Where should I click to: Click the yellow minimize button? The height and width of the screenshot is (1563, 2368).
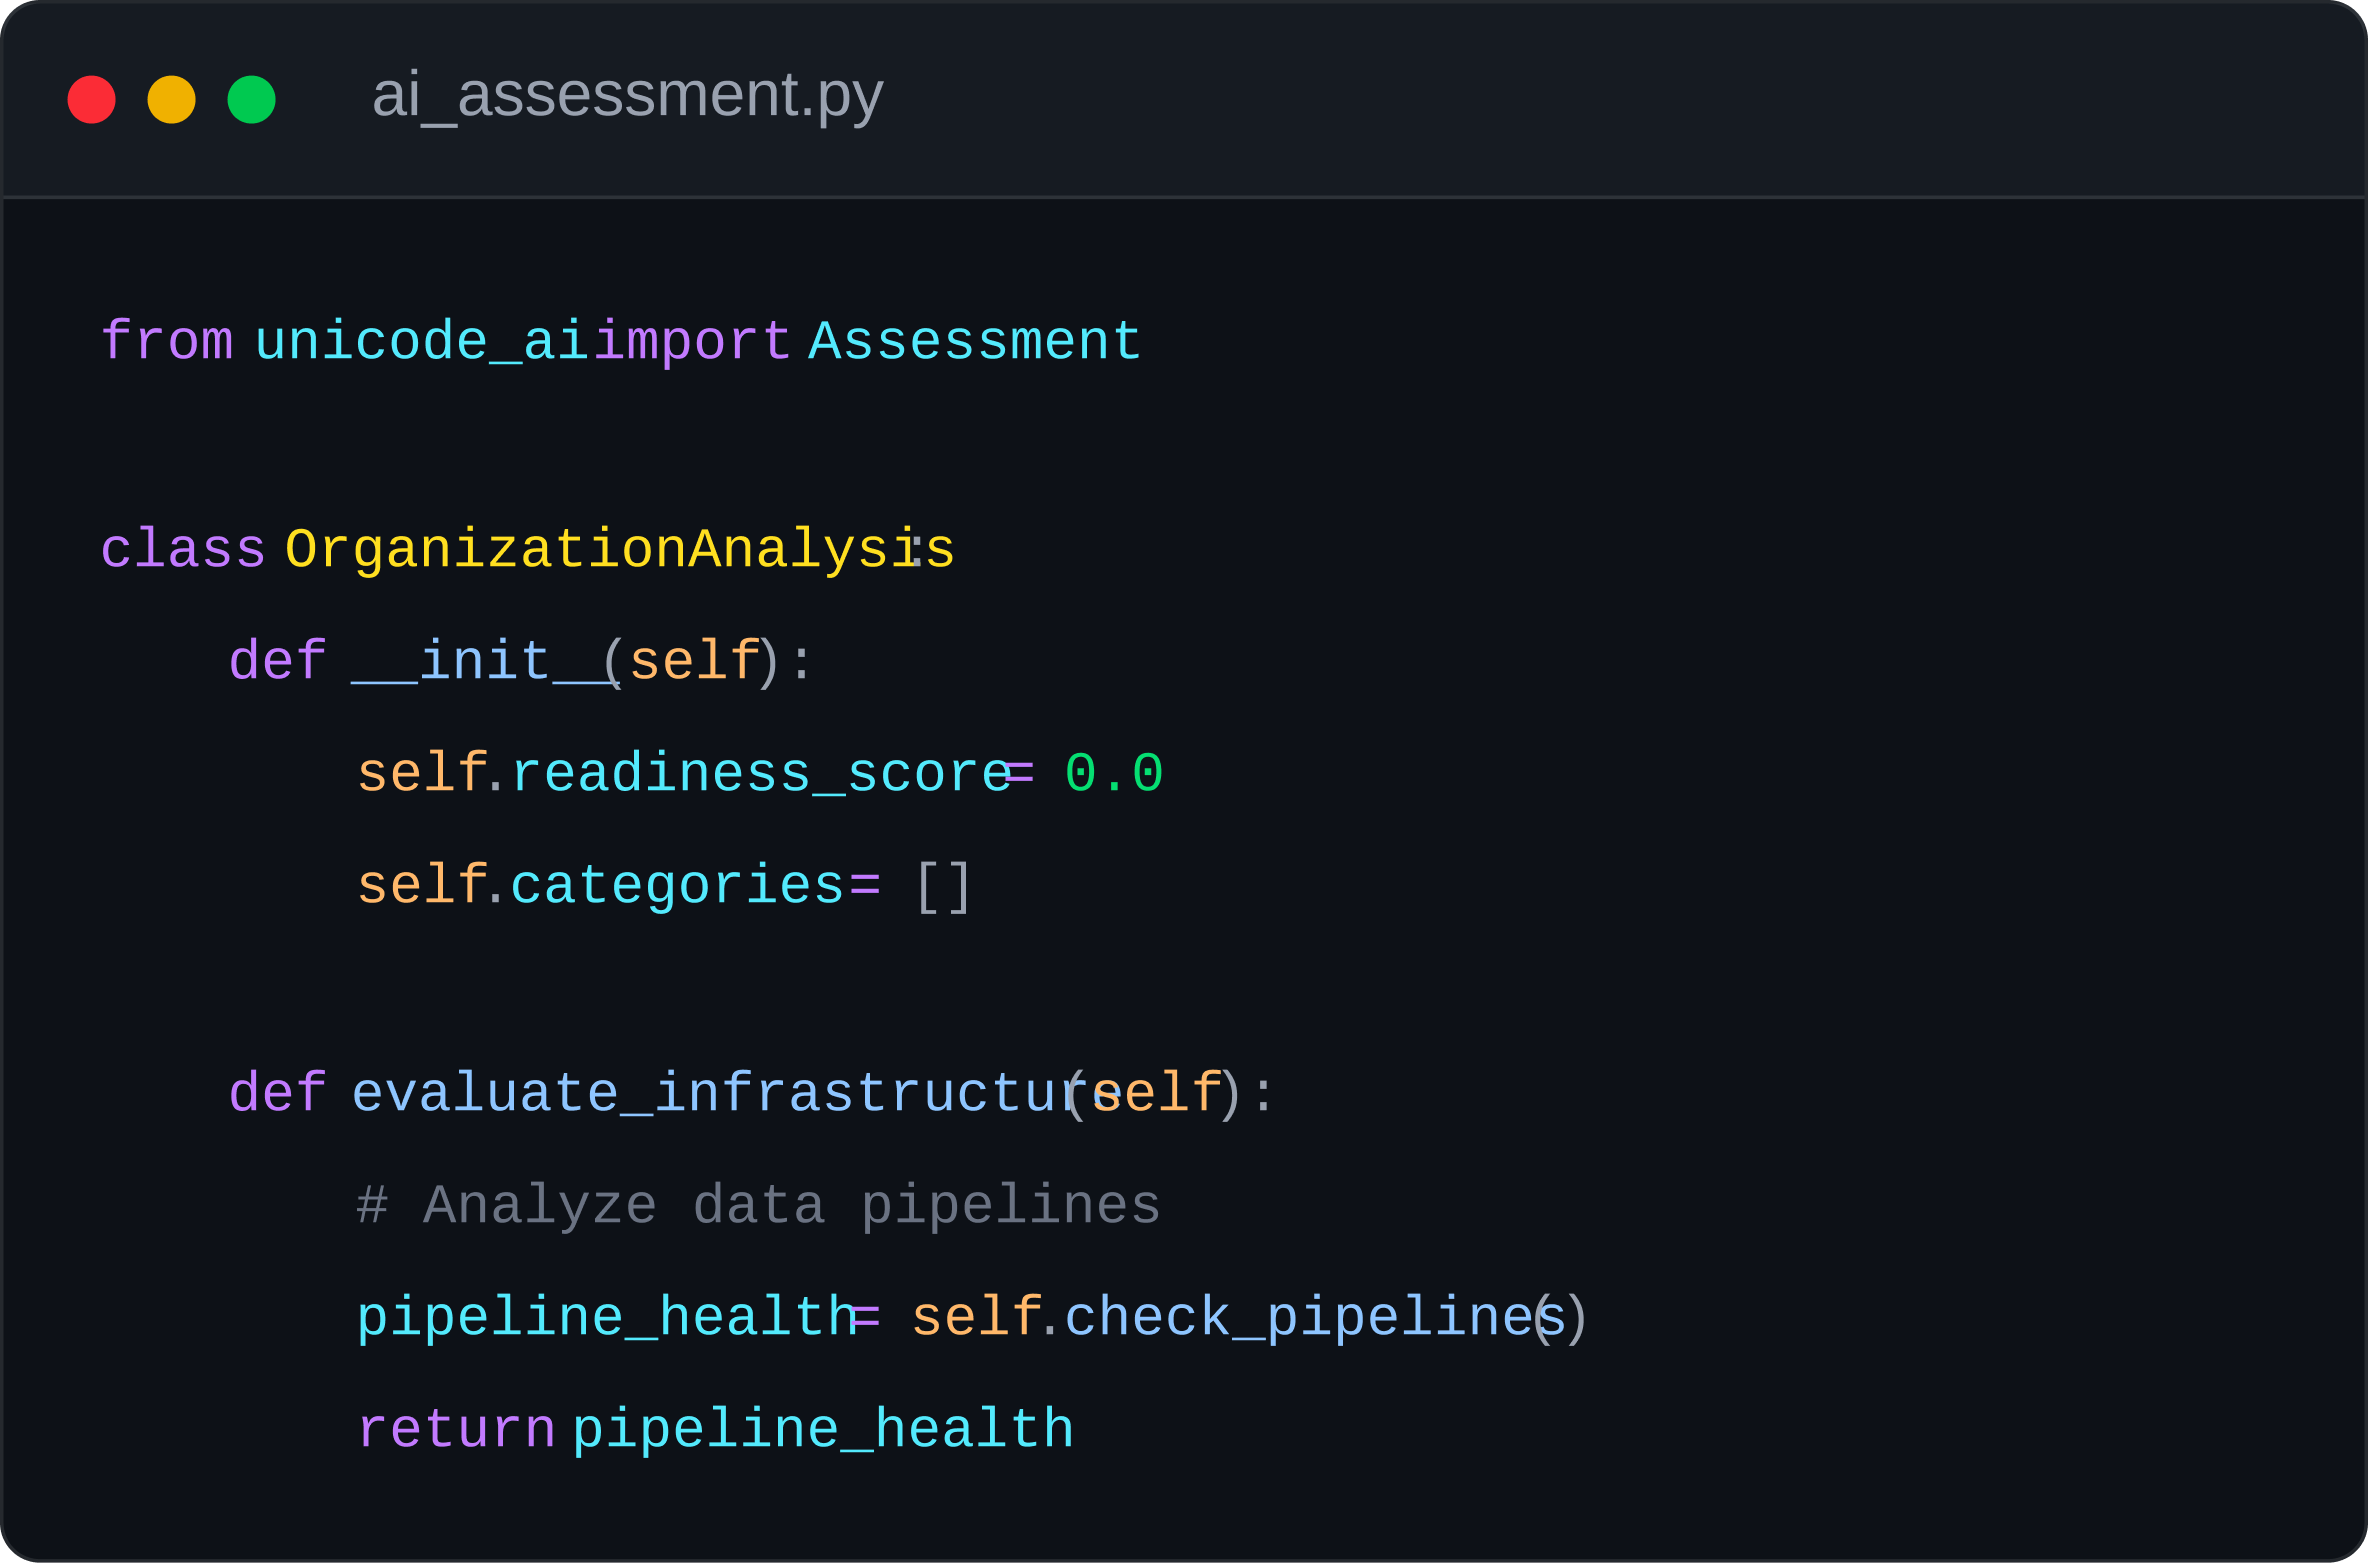point(170,99)
